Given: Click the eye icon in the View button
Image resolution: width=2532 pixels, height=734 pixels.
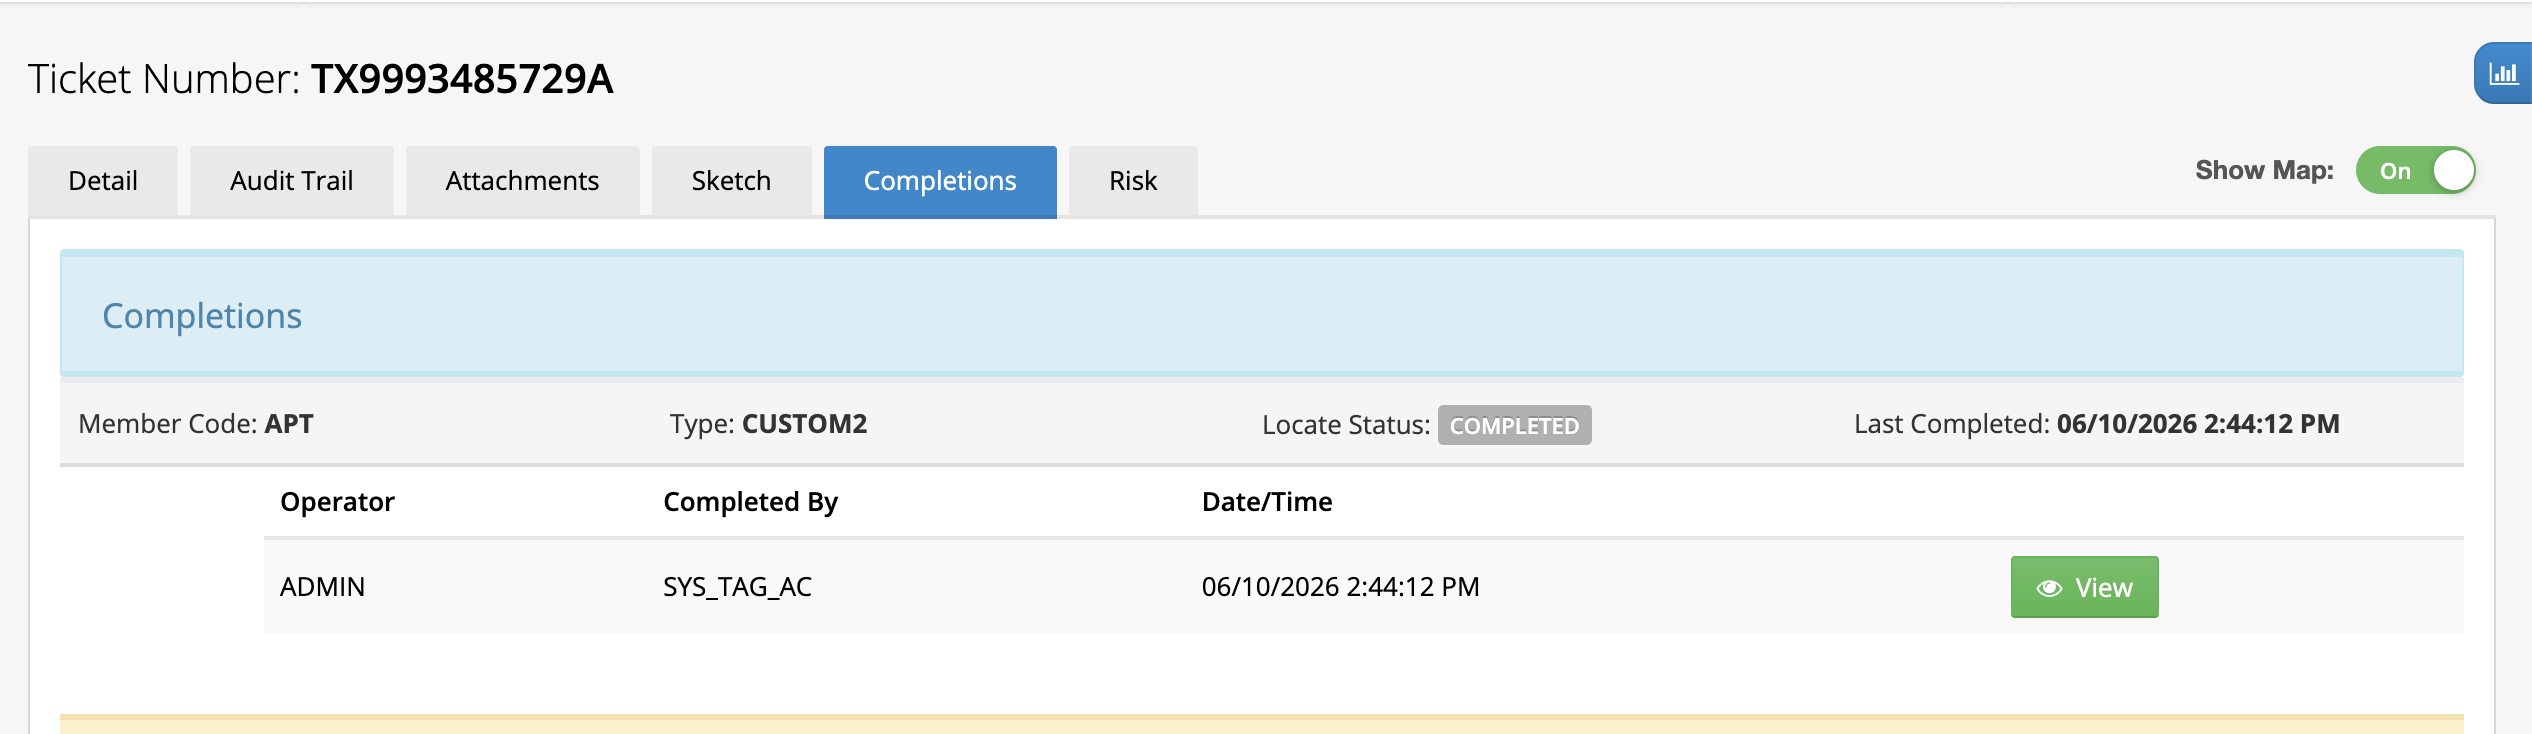Looking at the screenshot, I should (2049, 588).
